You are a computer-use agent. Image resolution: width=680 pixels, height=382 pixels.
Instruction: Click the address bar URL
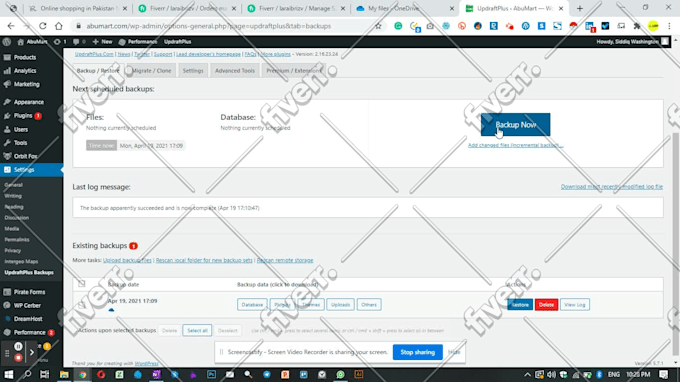[209, 26]
